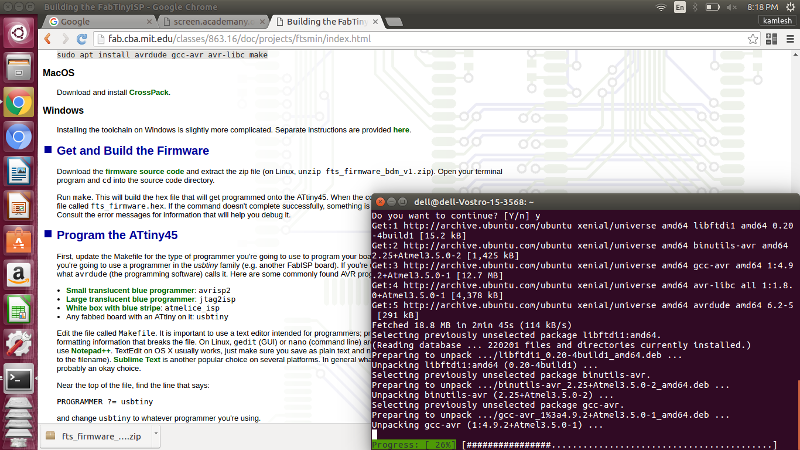Open the Chromium browser launcher icon
The height and width of the screenshot is (450, 800).
click(x=18, y=137)
